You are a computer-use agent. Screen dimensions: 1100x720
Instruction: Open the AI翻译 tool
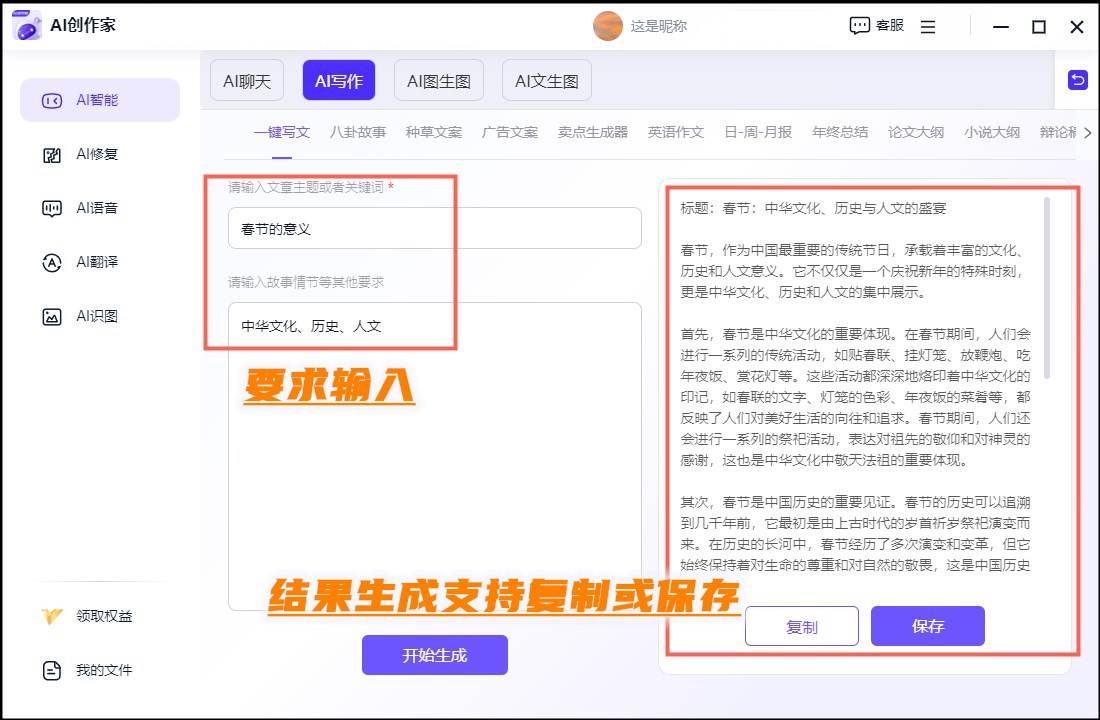52,263
